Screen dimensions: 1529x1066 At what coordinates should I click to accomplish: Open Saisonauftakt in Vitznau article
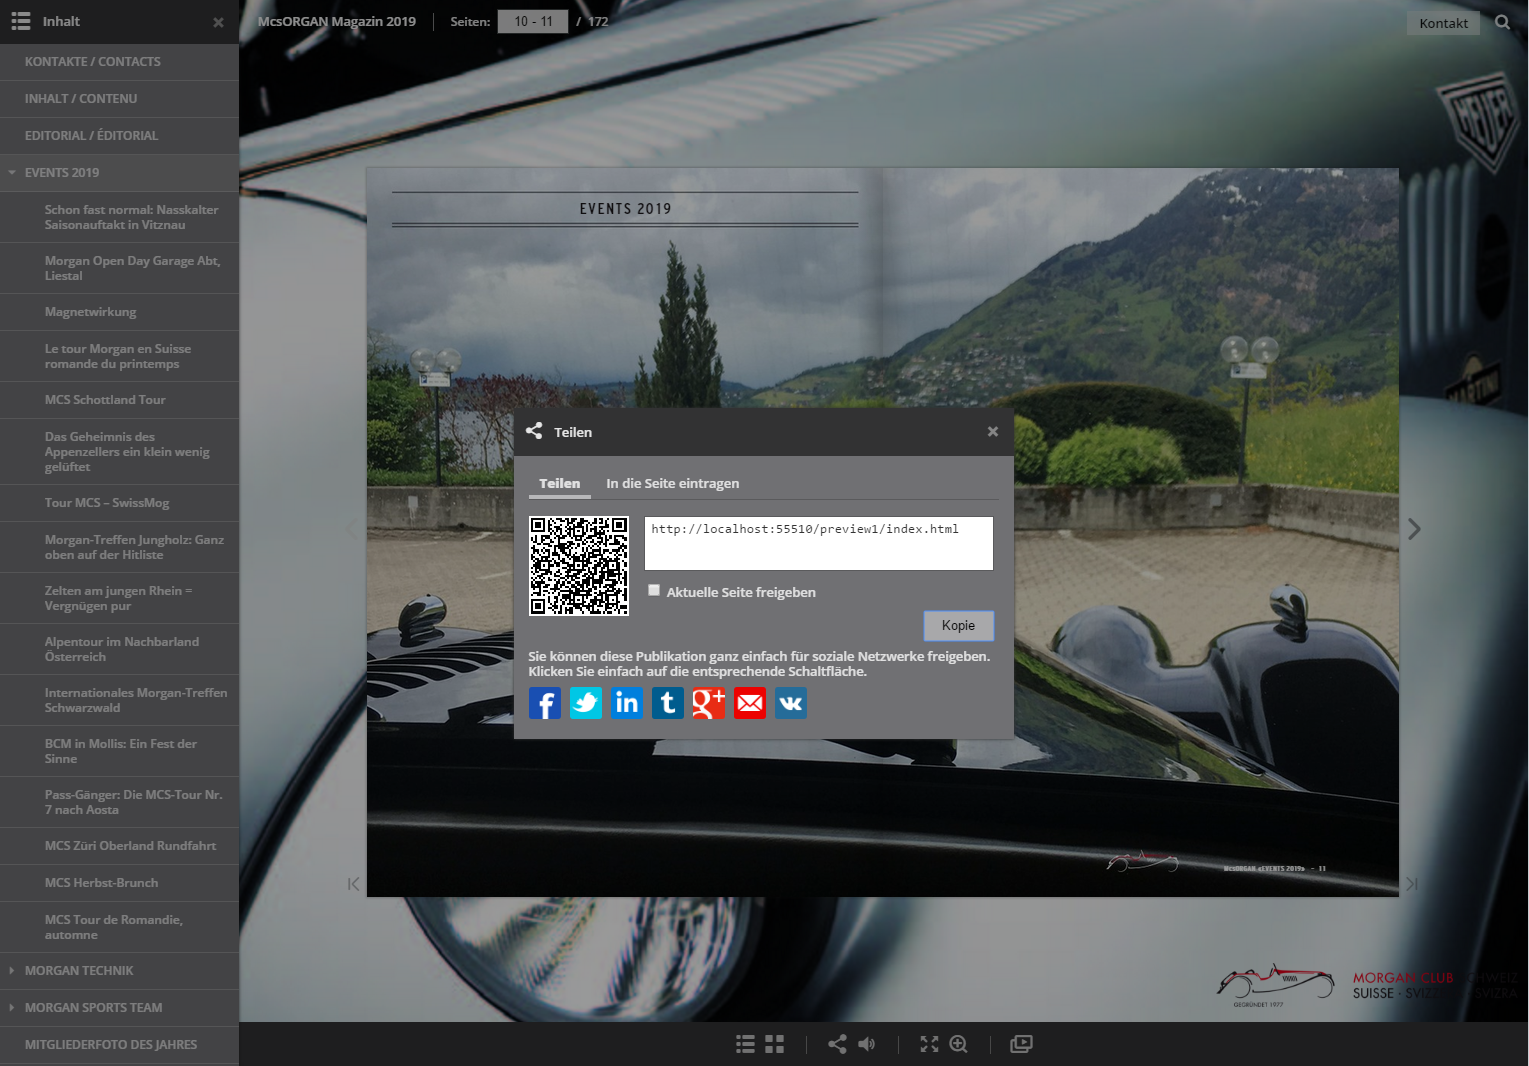[x=119, y=217]
